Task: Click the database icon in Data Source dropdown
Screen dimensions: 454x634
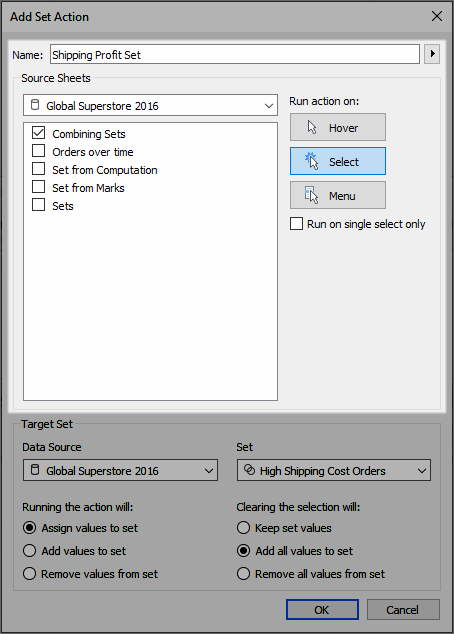Action: [35, 470]
